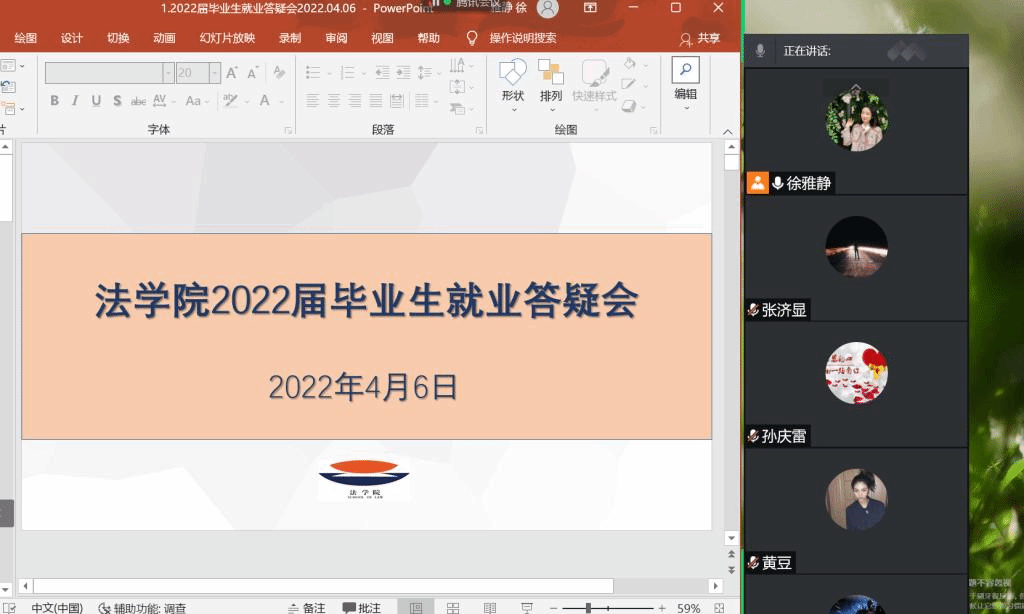Open the 形状 shapes gallery
1024x614 pixels.
click(512, 80)
